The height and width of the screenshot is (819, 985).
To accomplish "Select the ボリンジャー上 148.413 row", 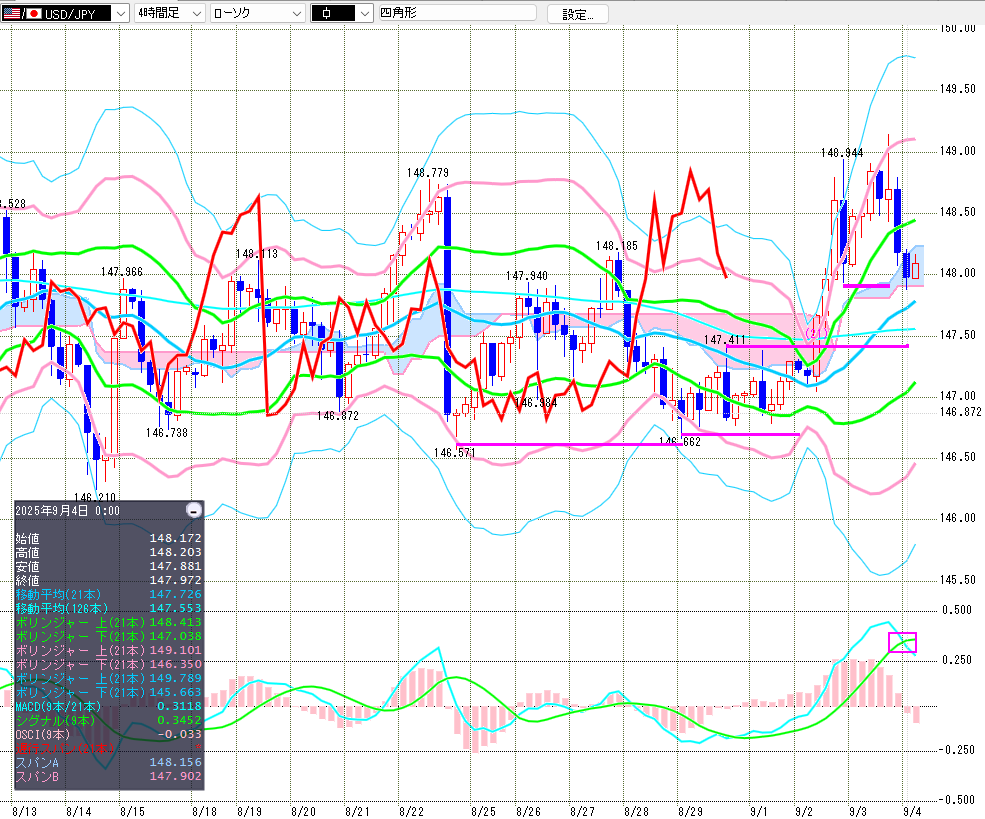I will click(x=109, y=622).
